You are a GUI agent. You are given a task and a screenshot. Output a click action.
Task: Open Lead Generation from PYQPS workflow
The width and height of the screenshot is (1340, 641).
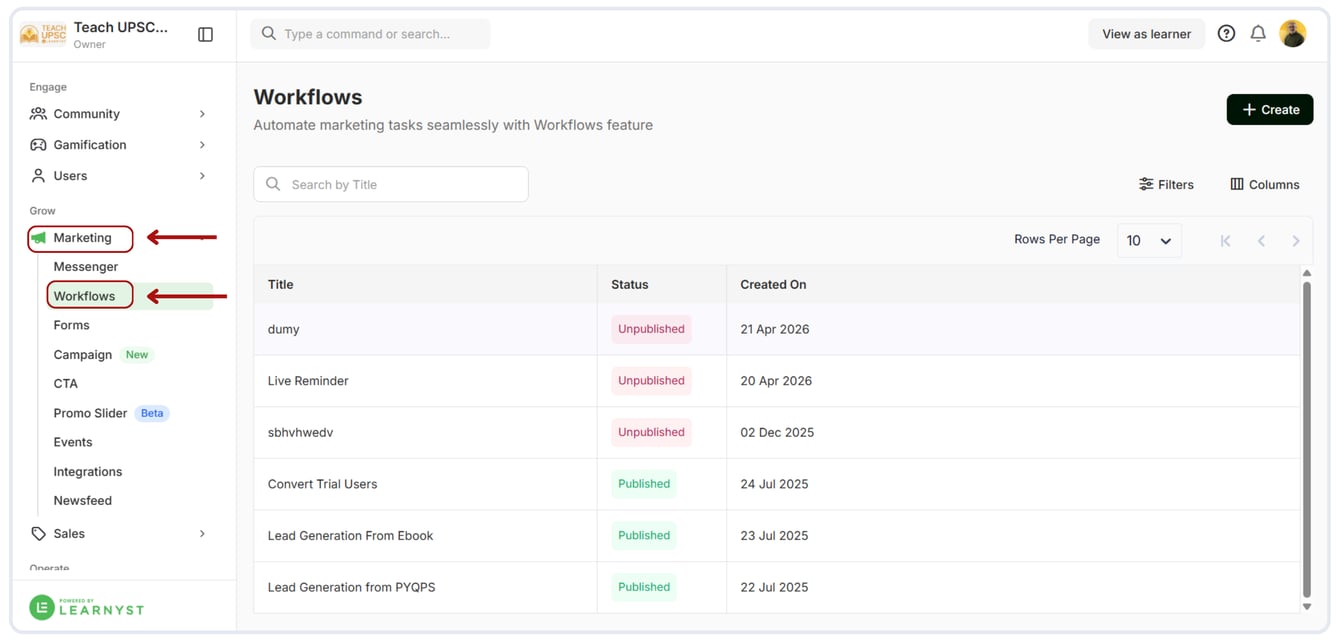(352, 588)
